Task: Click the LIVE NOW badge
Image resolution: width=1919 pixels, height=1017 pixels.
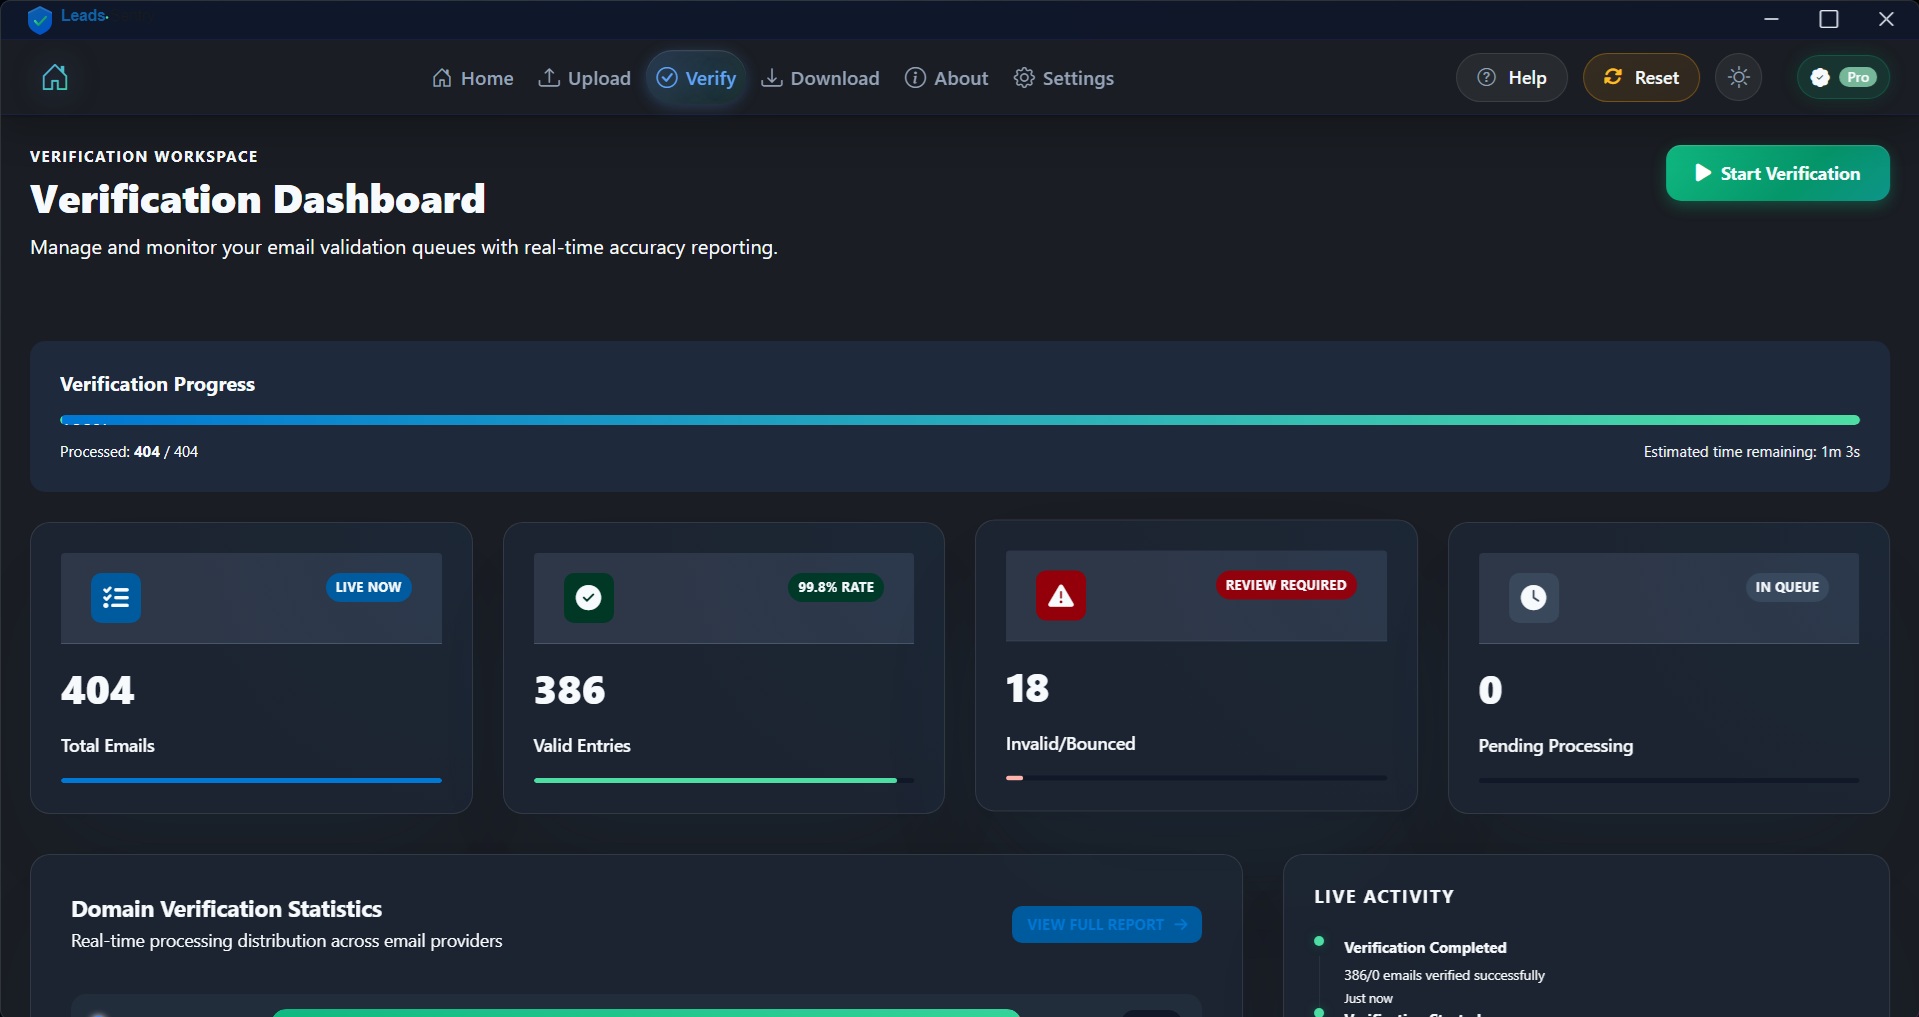Action: [x=368, y=587]
